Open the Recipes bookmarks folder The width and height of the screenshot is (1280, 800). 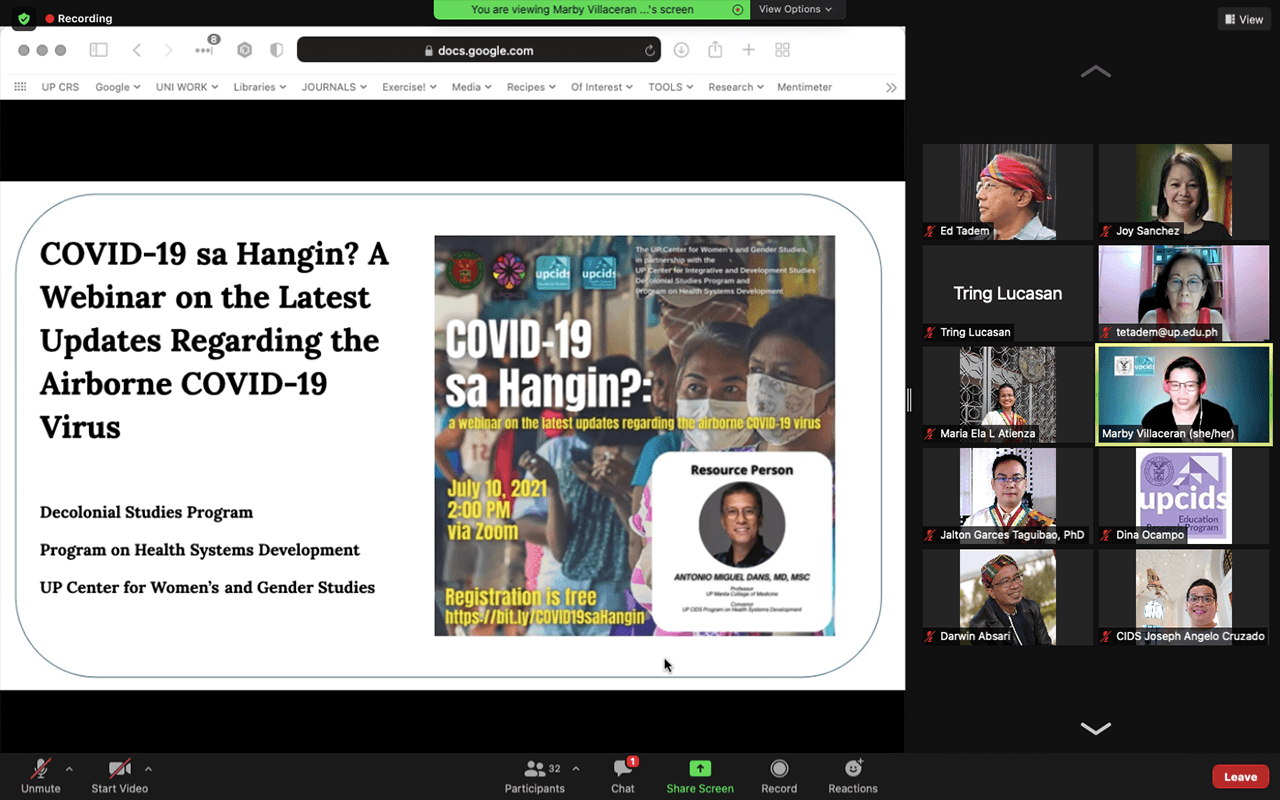click(531, 87)
